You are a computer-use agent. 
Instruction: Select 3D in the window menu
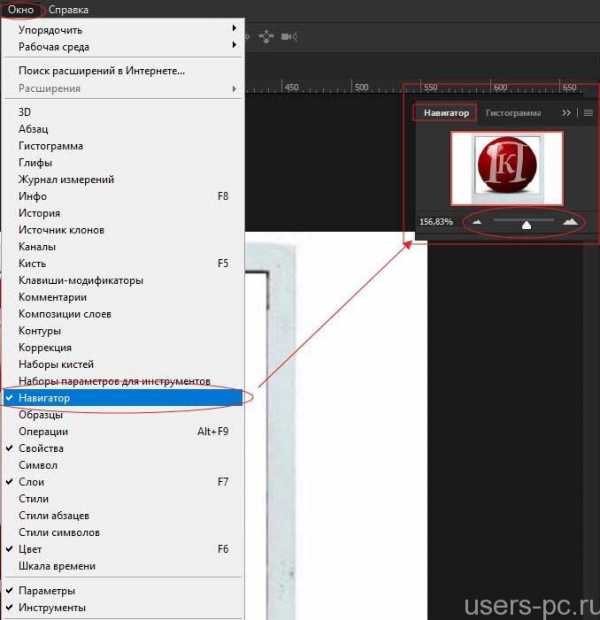[123, 112]
